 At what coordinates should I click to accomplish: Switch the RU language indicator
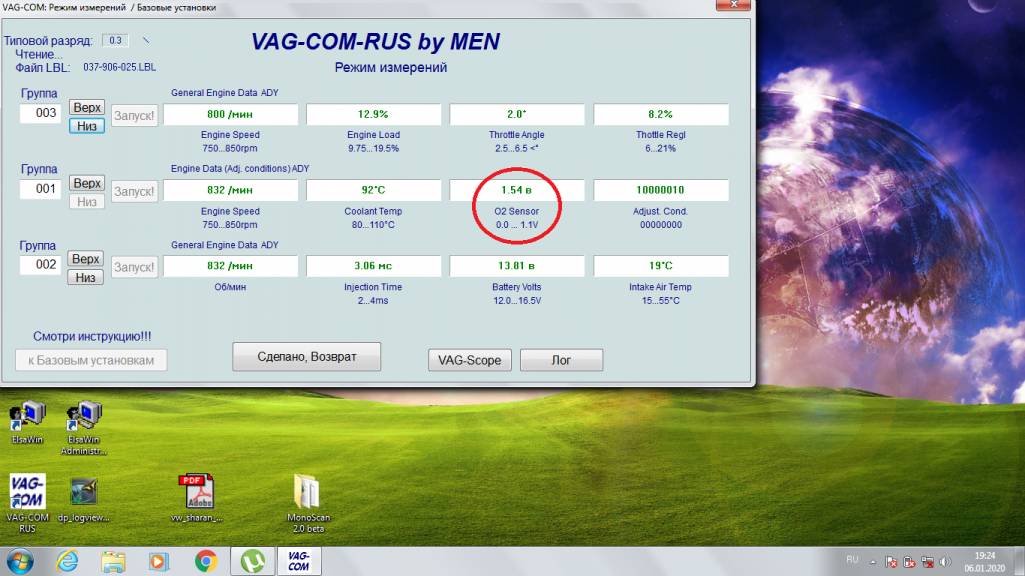coord(852,561)
